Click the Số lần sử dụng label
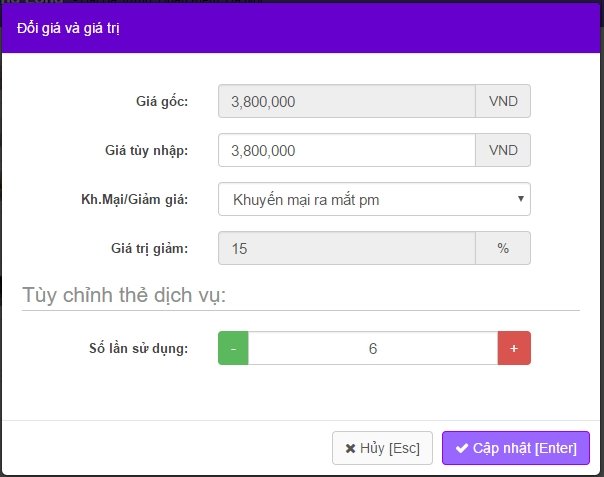The width and height of the screenshot is (604, 477). tap(146, 348)
